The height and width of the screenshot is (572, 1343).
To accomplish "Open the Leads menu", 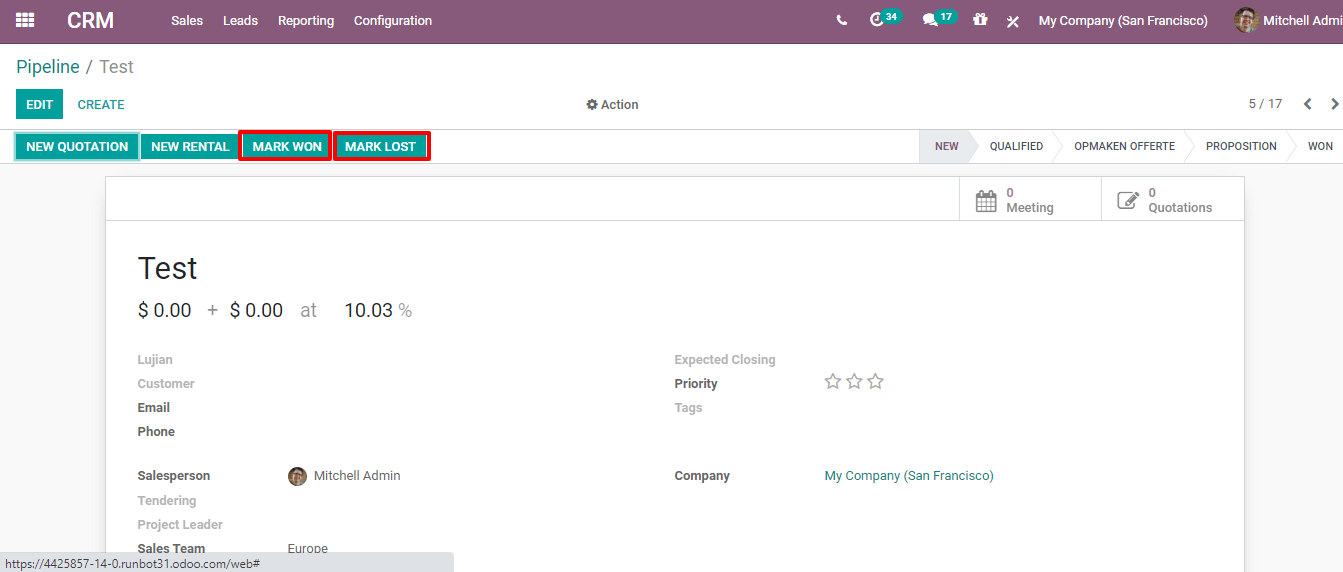I will pos(240,20).
